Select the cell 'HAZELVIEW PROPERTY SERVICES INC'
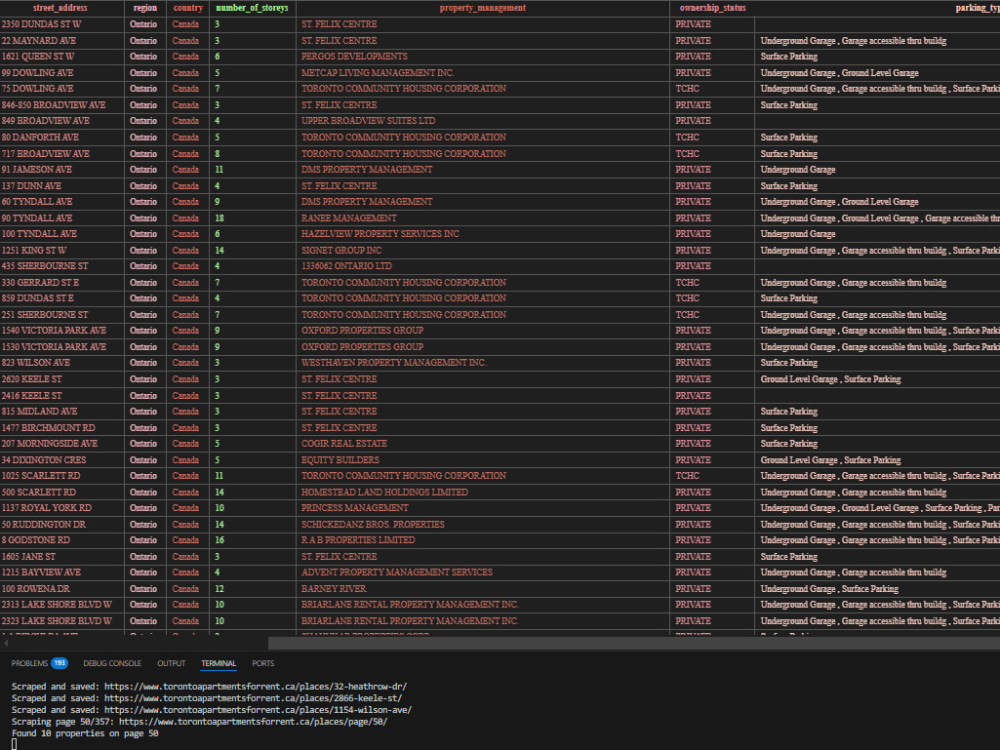1000x750 pixels. [483, 234]
